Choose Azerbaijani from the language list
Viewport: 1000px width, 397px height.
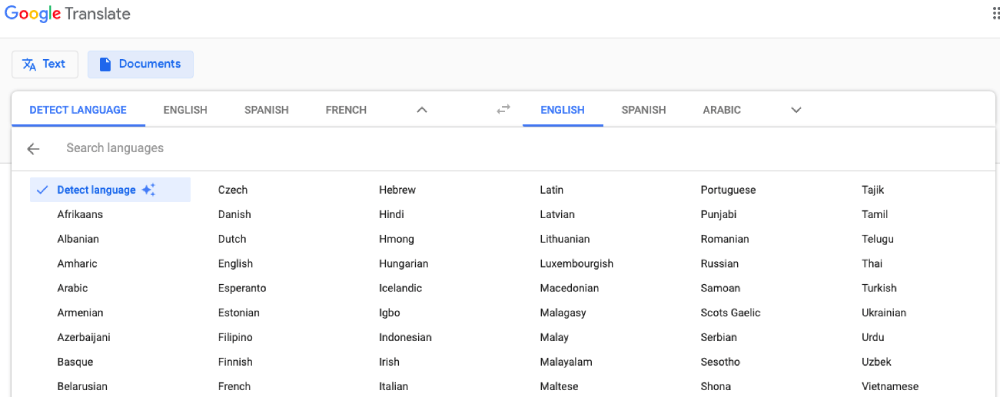(84, 338)
